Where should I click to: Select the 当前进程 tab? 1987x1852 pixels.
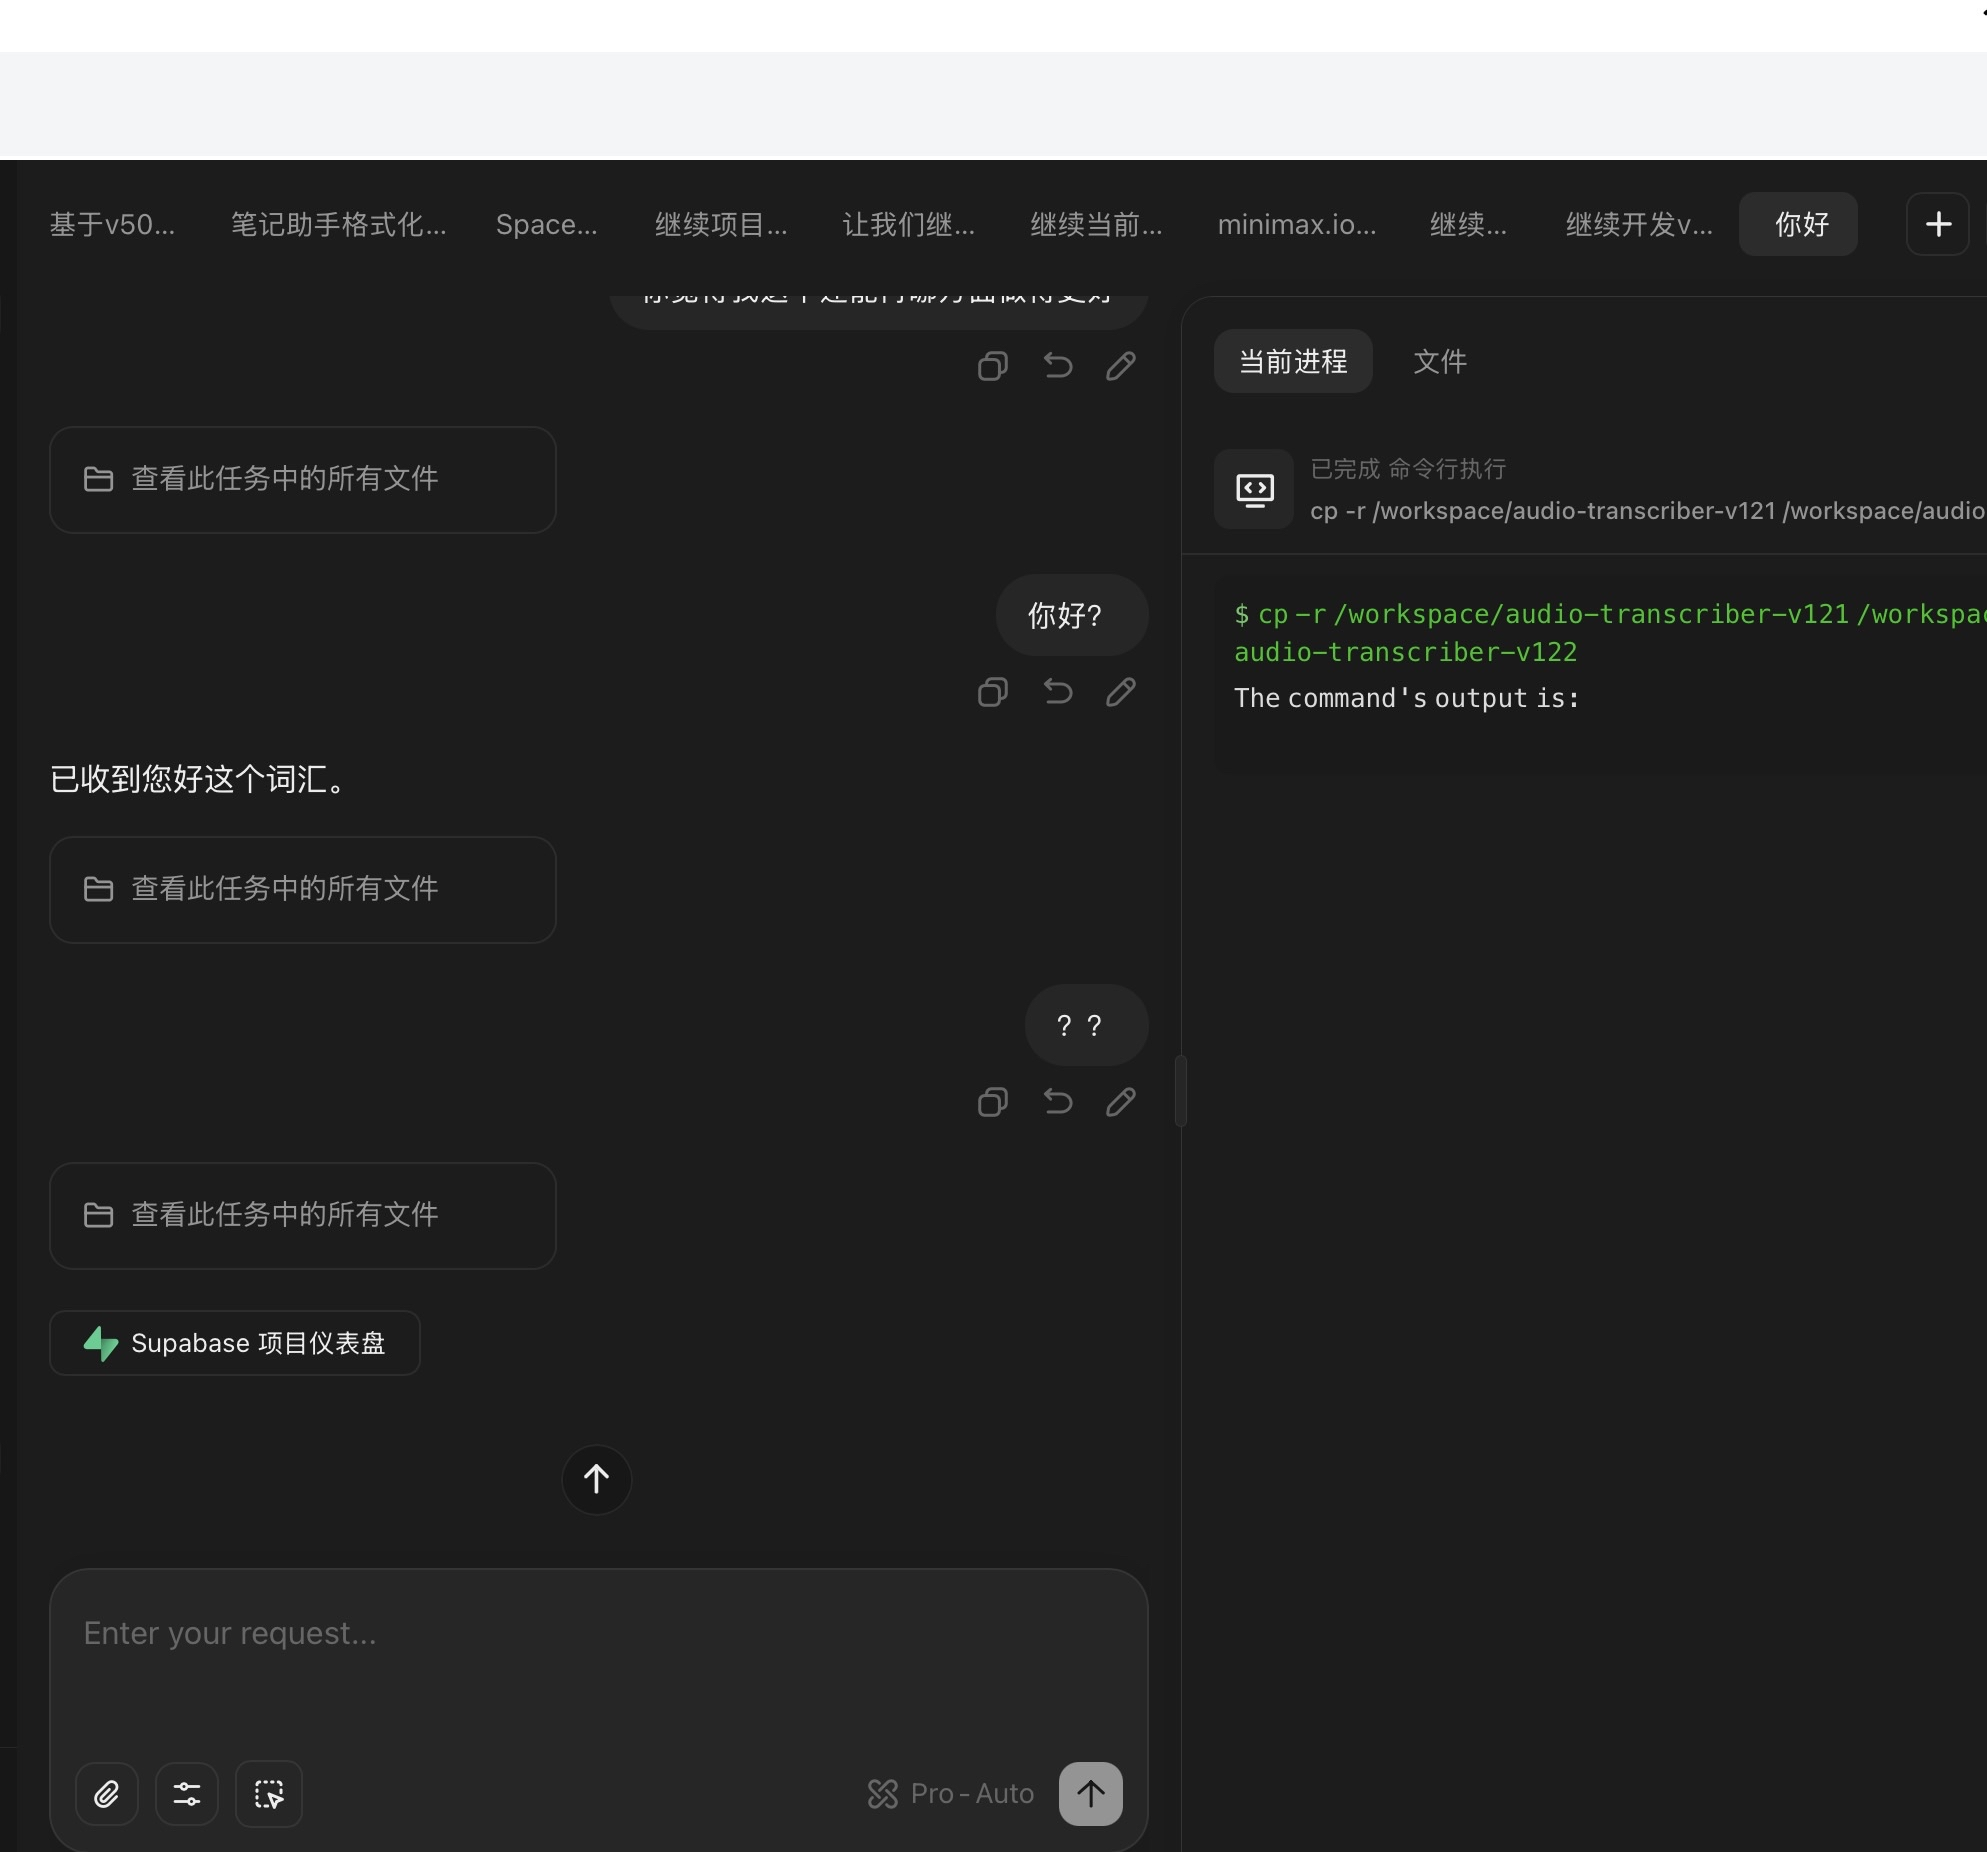pos(1292,361)
